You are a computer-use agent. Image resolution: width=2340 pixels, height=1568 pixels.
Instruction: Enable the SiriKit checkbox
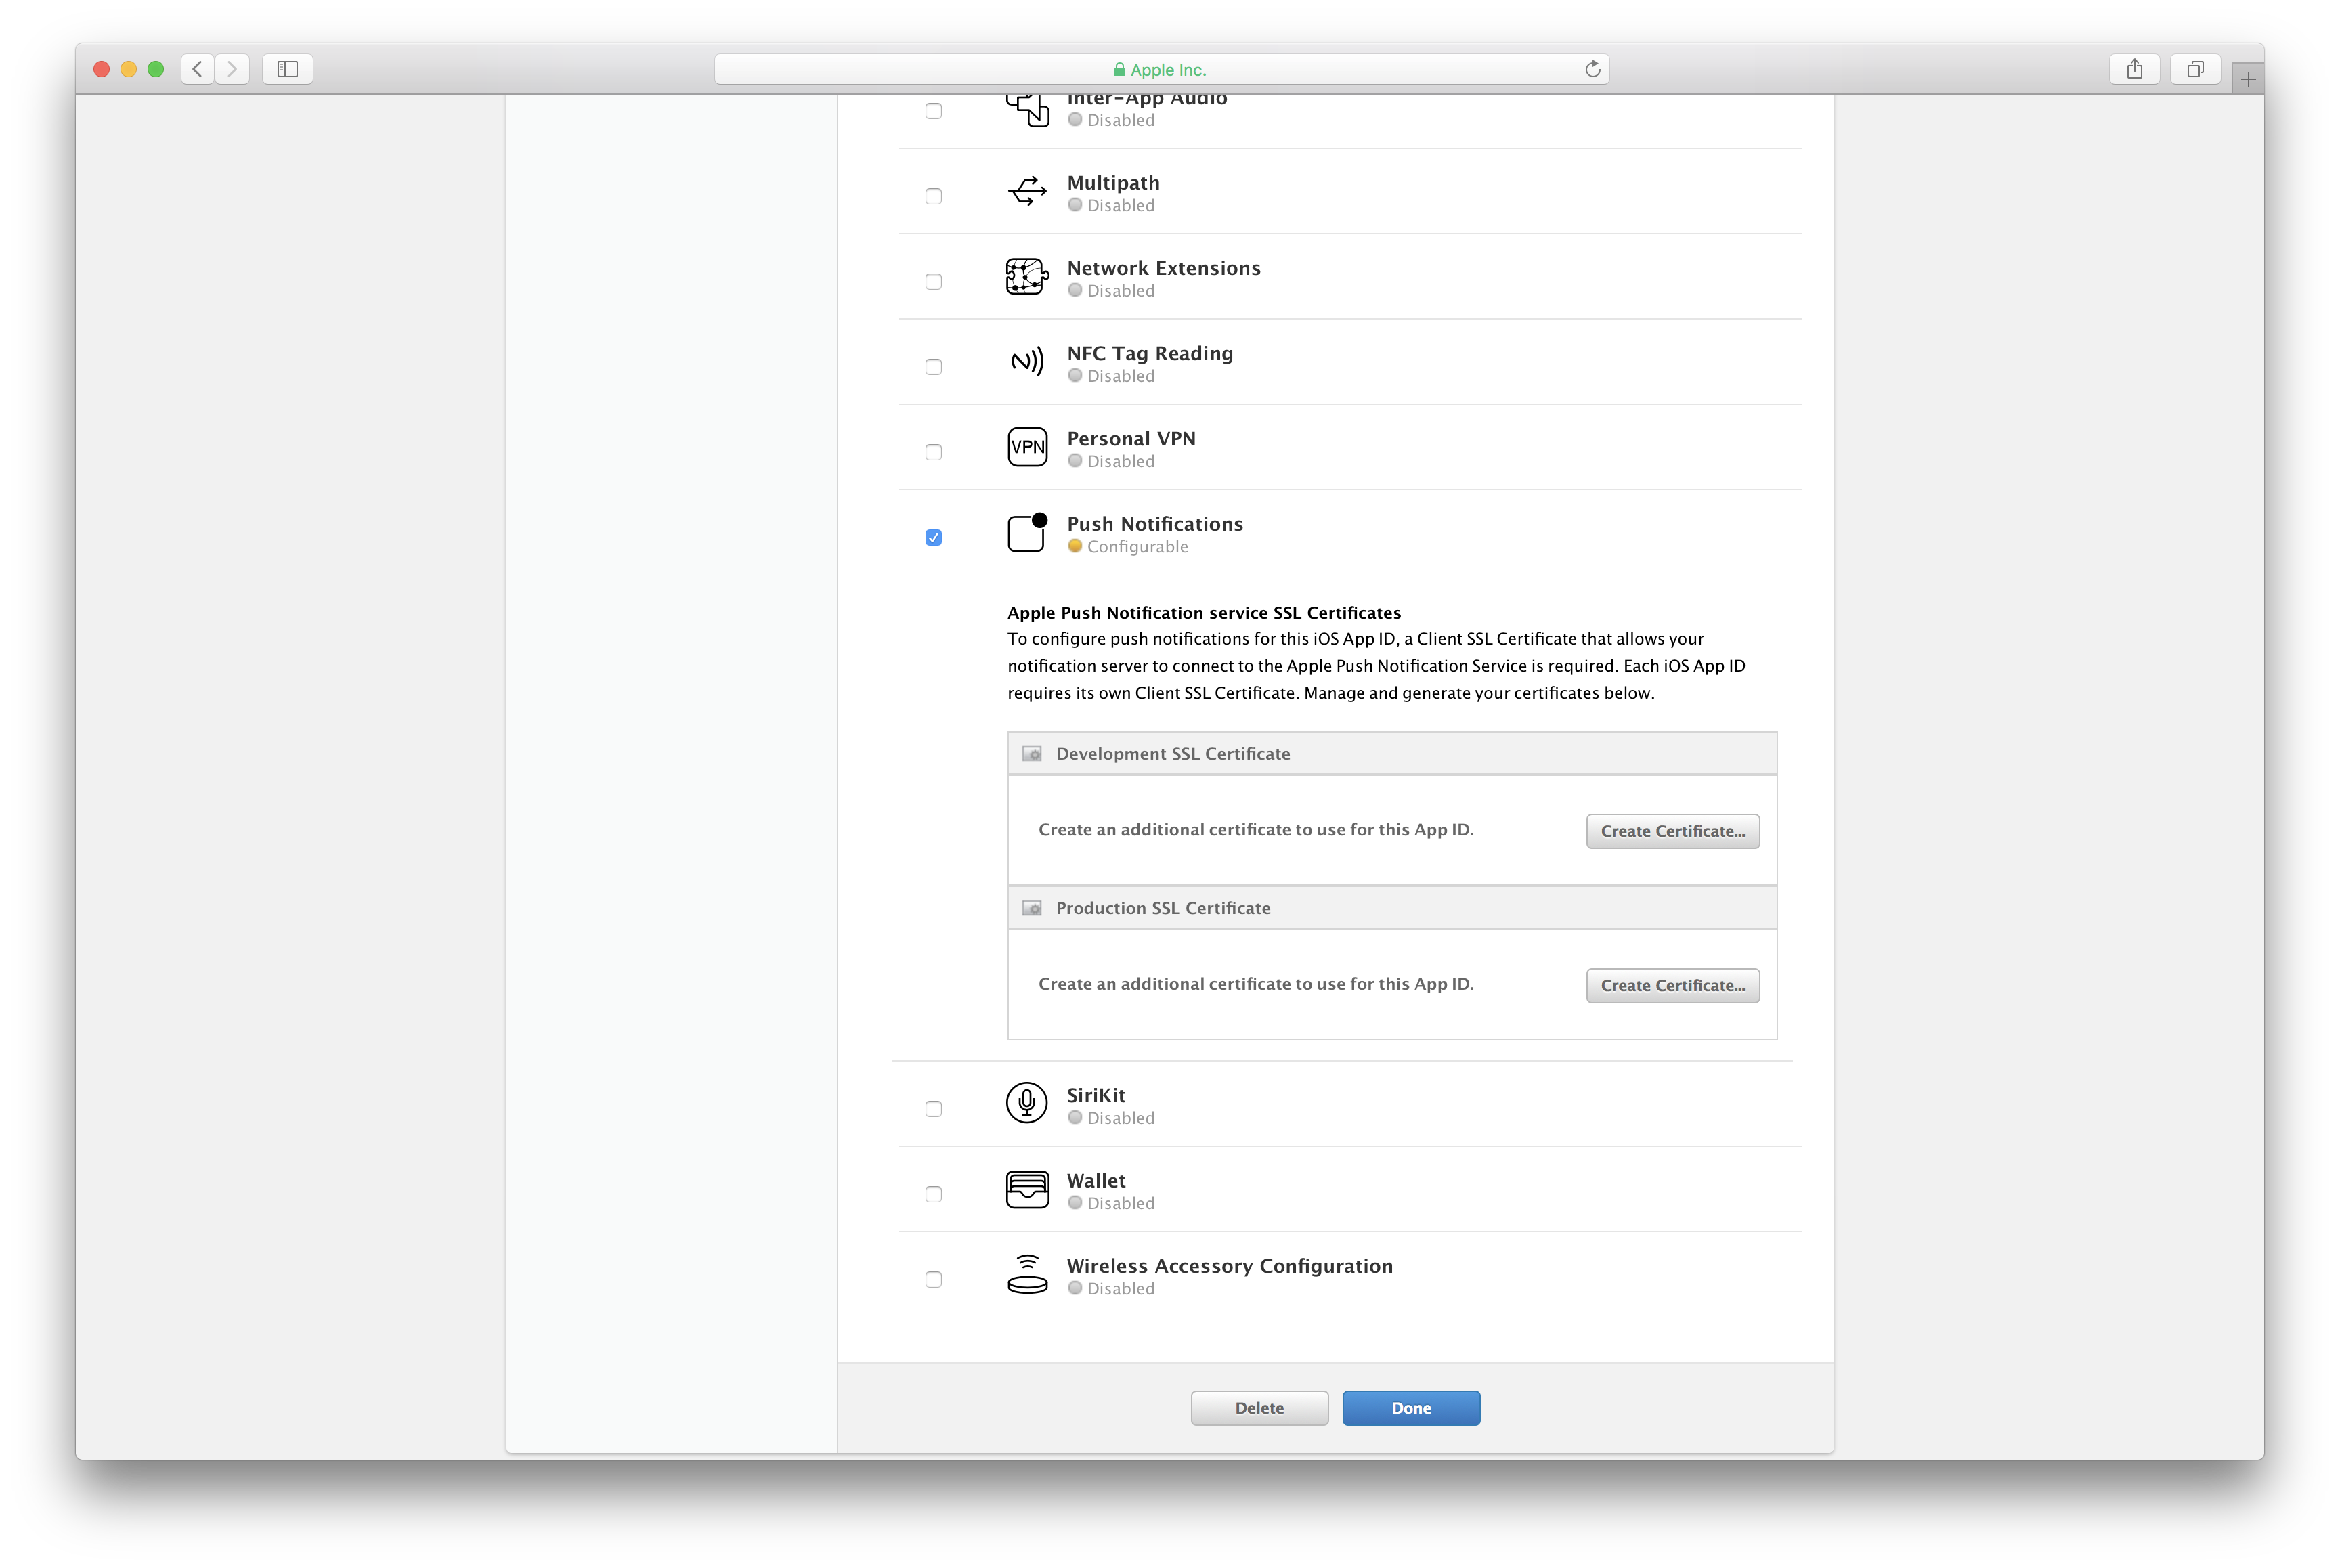coord(934,1109)
